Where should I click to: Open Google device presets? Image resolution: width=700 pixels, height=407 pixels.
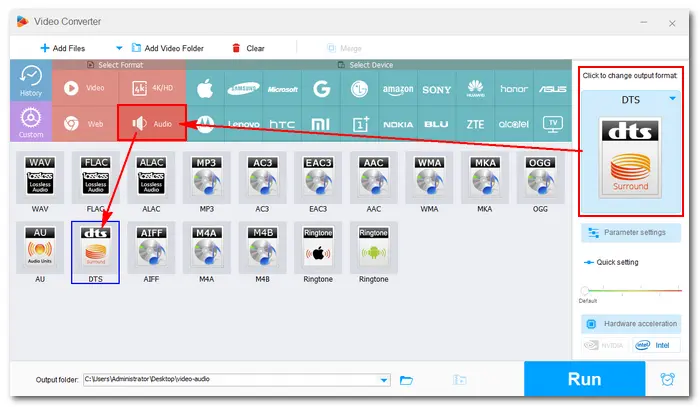point(321,88)
